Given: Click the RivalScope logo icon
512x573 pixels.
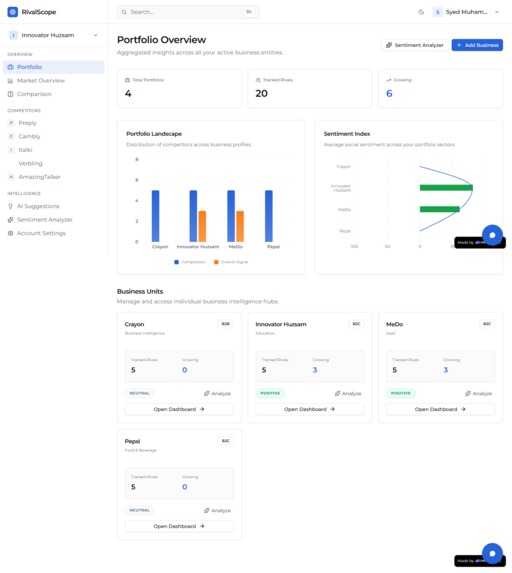Looking at the screenshot, I should pos(12,12).
